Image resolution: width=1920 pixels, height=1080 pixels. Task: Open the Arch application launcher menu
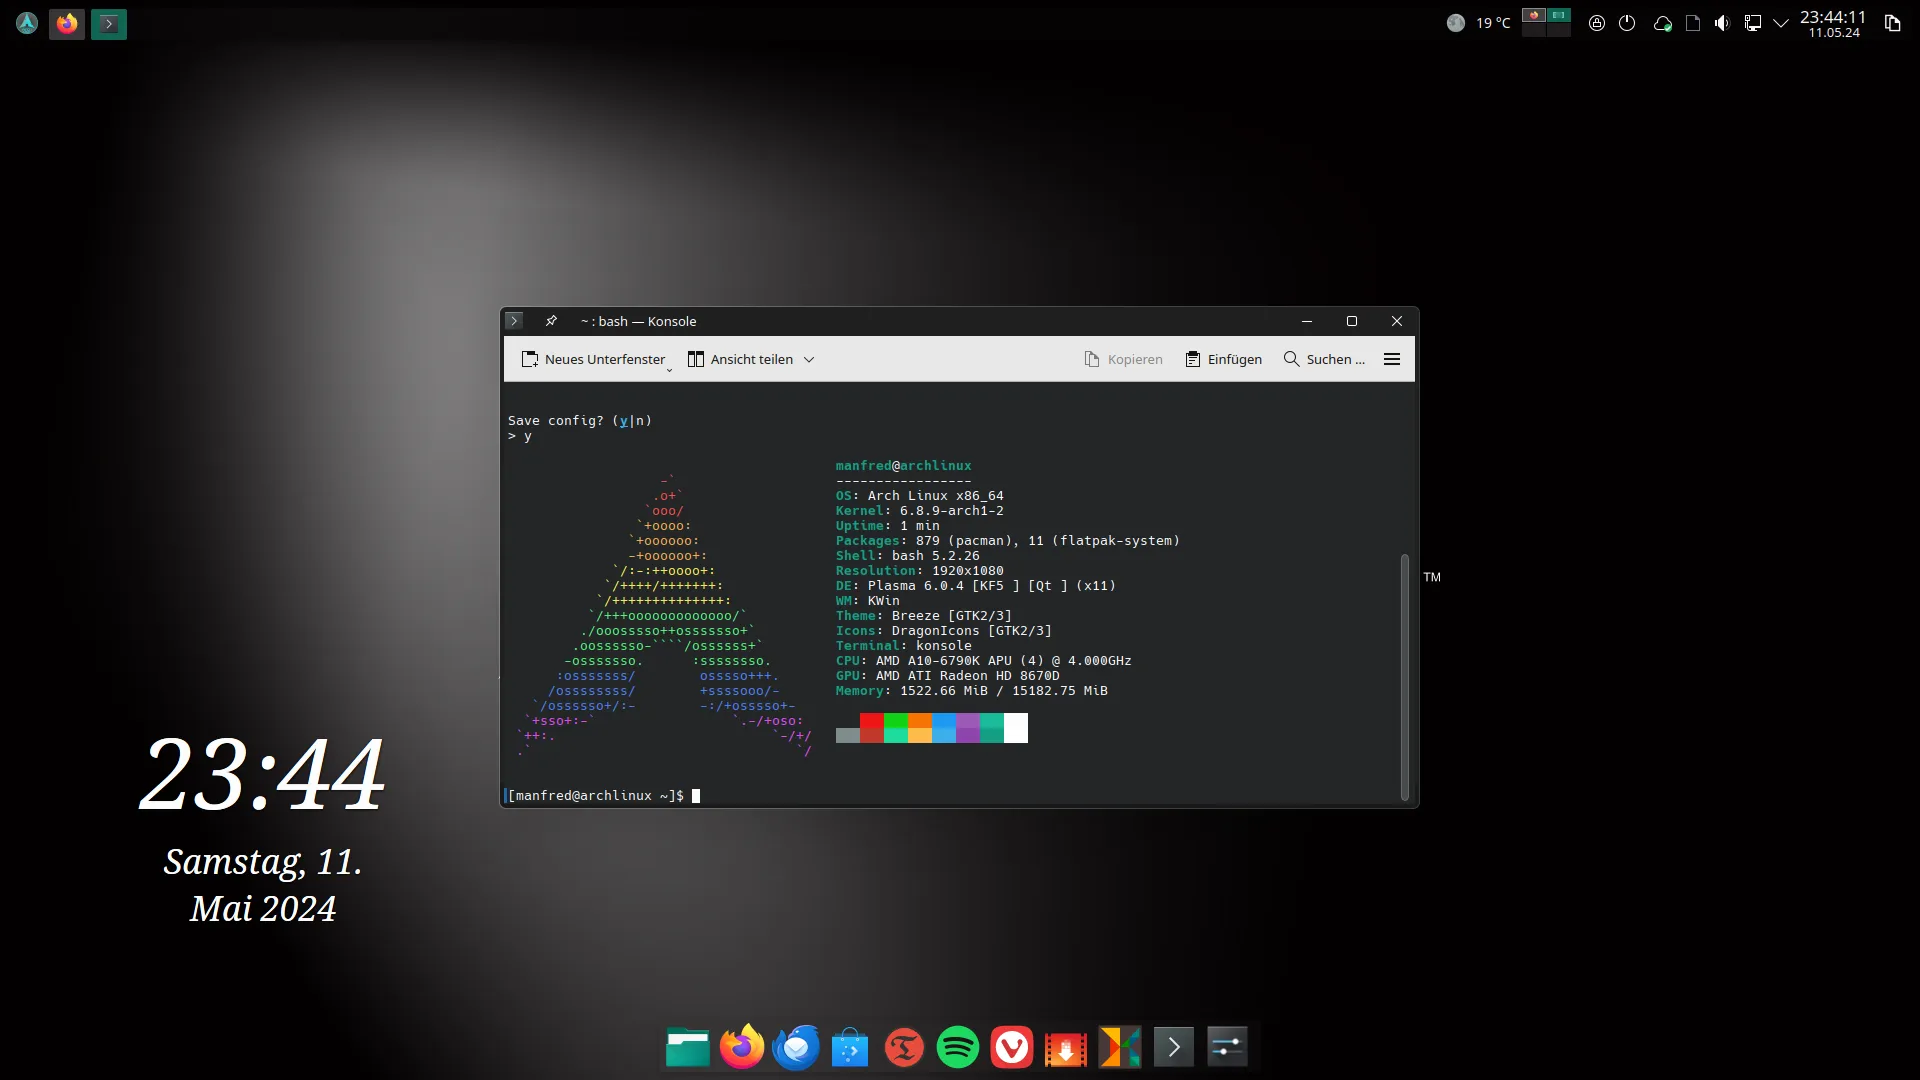(x=27, y=23)
